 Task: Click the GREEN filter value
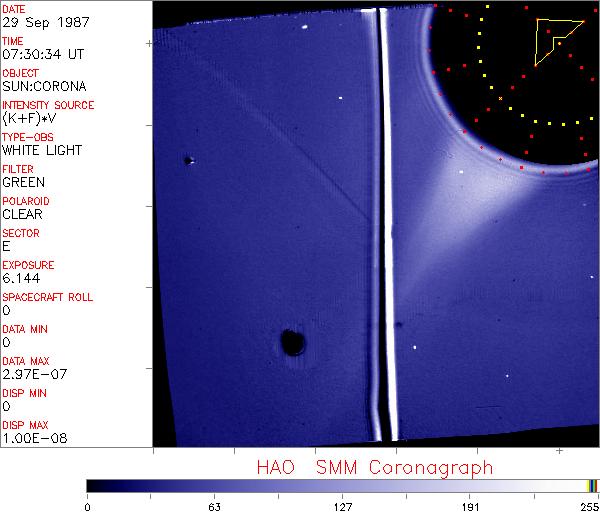(x=24, y=182)
